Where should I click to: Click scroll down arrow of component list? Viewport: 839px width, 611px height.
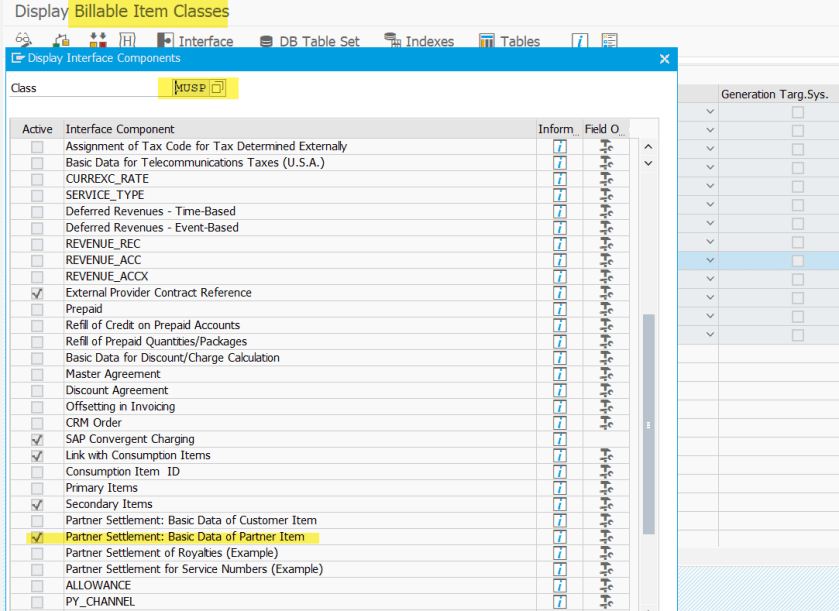pos(648,162)
